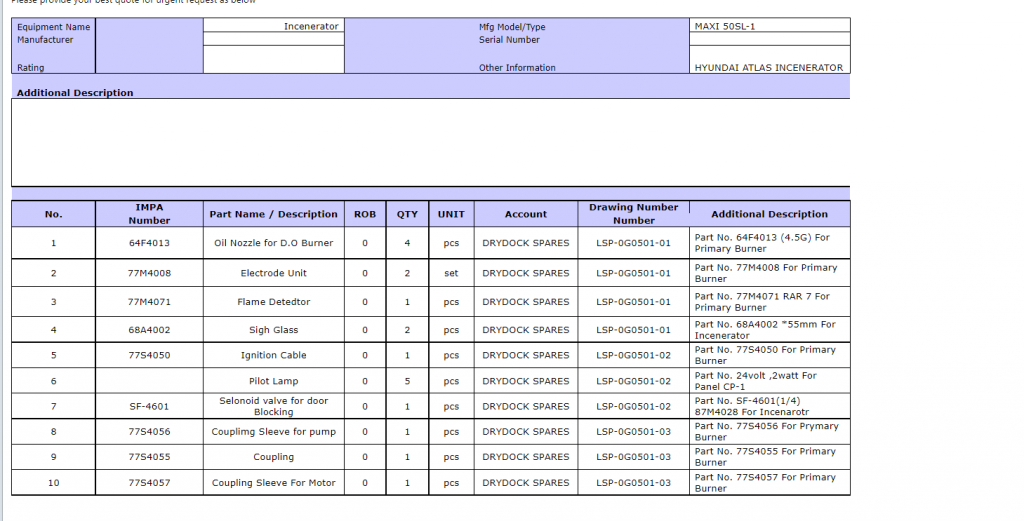Viewport: 1024px width, 521px height.
Task: Click the empty Serial Number value field
Action: click(770, 40)
